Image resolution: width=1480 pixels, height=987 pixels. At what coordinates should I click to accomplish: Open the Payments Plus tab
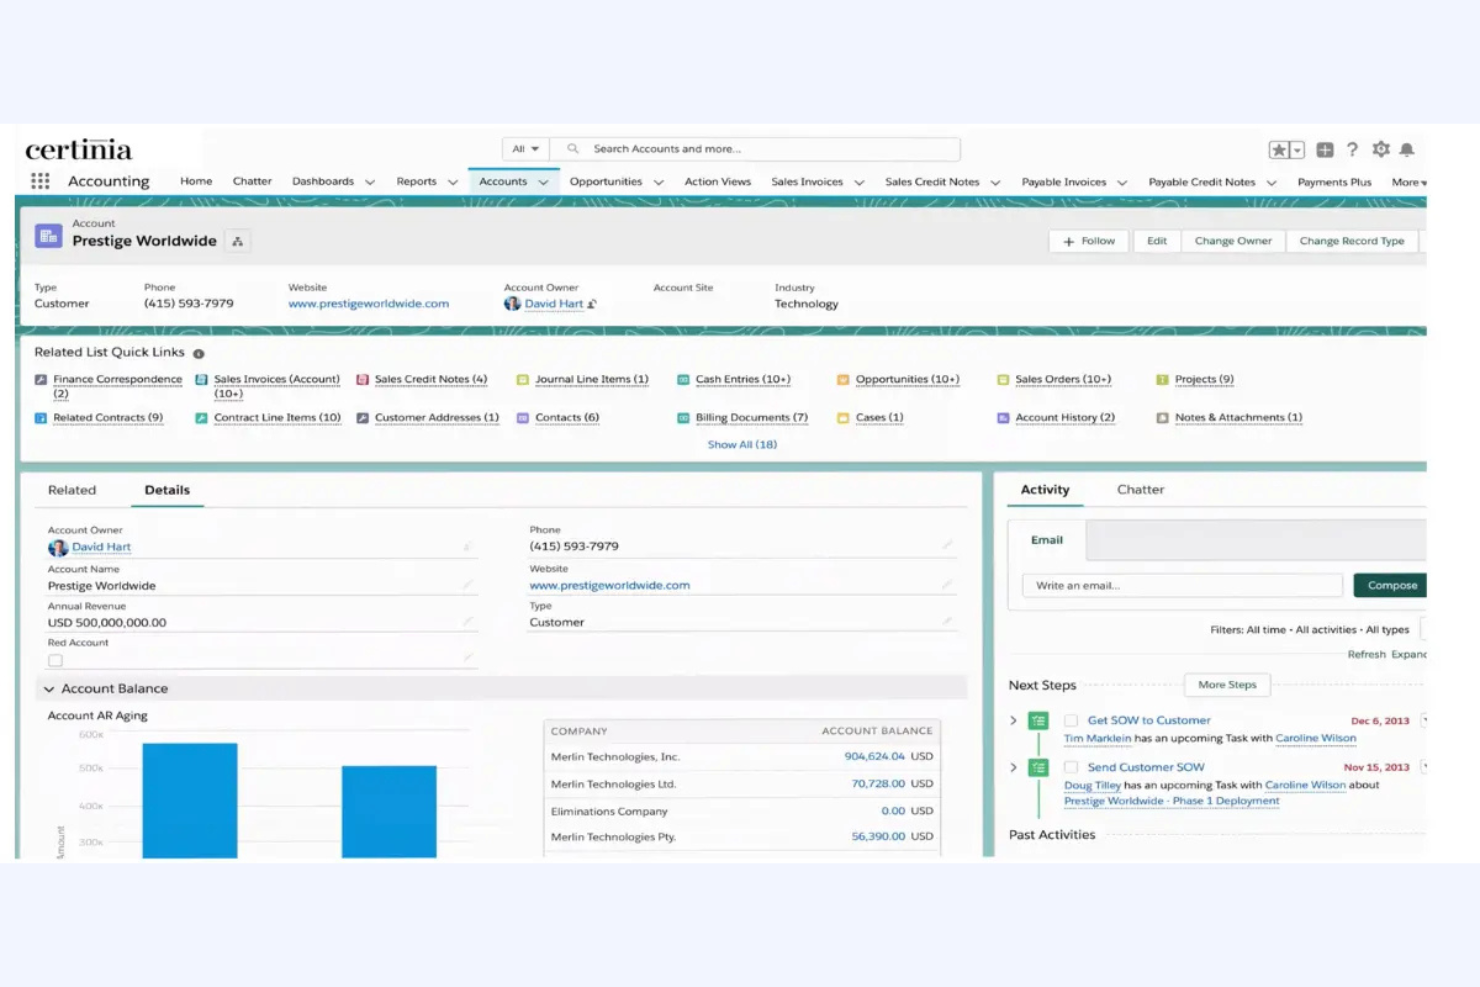(1334, 182)
